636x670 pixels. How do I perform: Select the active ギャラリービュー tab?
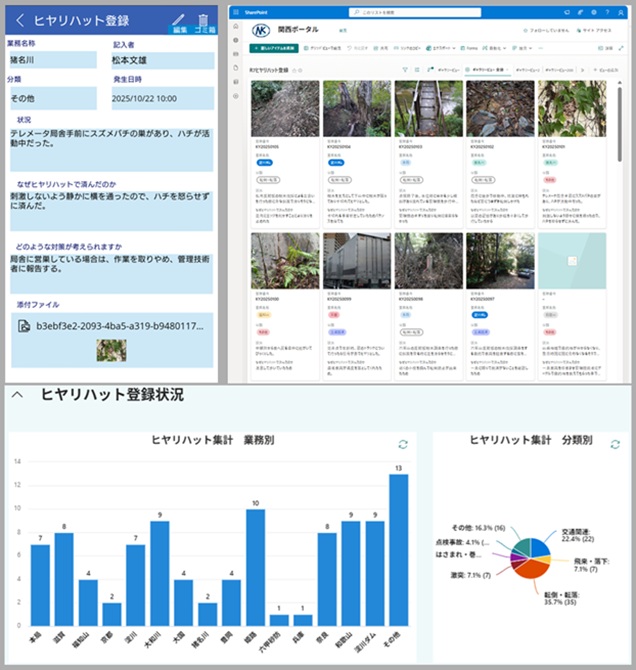point(486,70)
